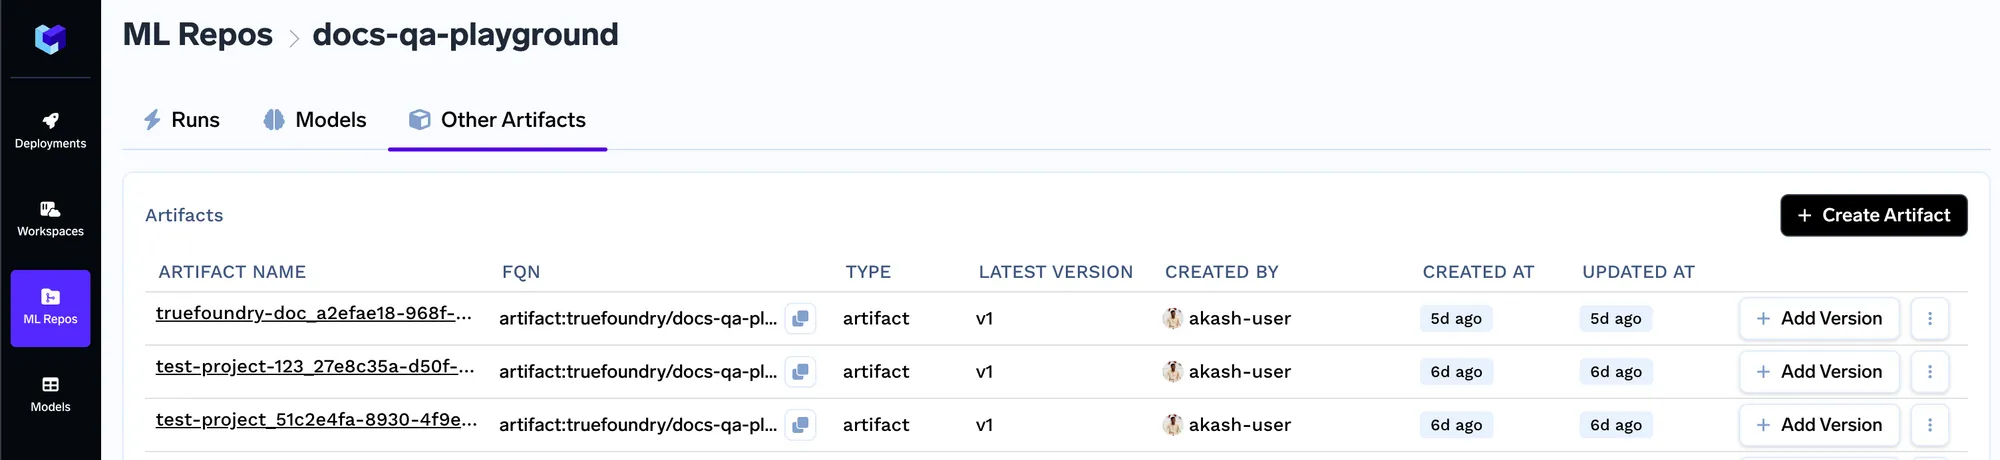Open Deployments from the sidebar

click(x=50, y=132)
